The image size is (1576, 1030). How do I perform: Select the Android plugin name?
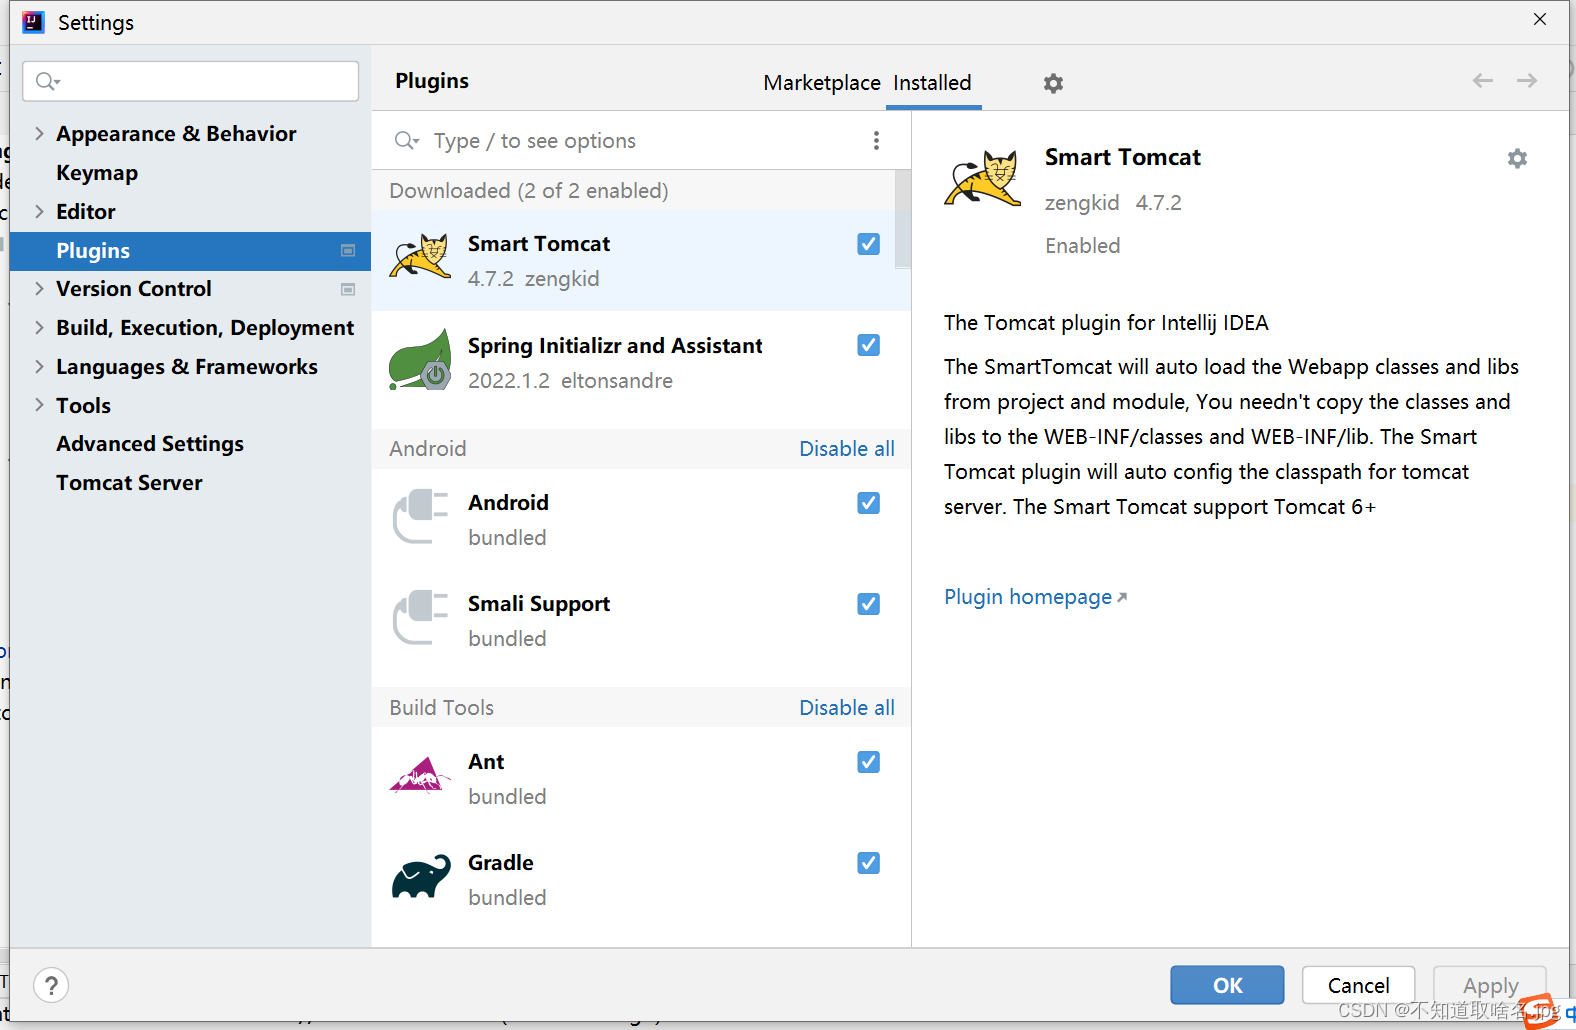pyautogui.click(x=508, y=503)
